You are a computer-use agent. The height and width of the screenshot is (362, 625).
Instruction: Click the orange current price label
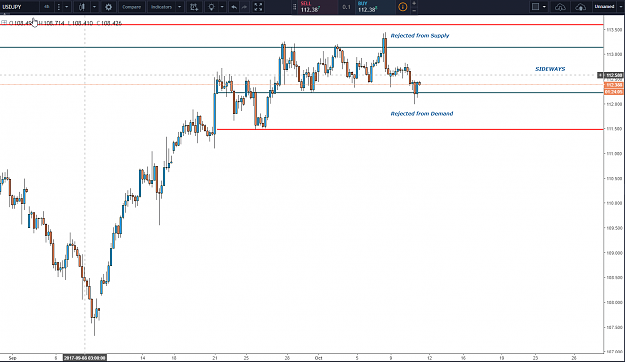pos(613,85)
